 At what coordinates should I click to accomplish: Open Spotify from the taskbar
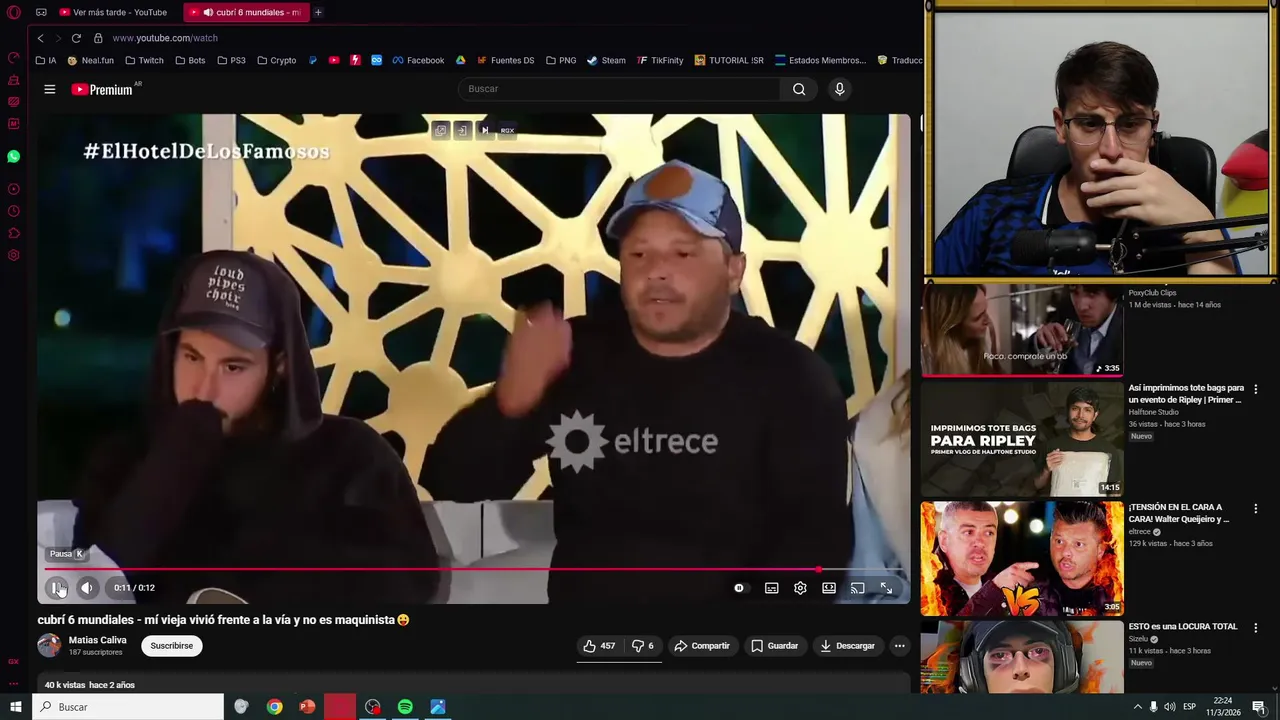[x=405, y=707]
